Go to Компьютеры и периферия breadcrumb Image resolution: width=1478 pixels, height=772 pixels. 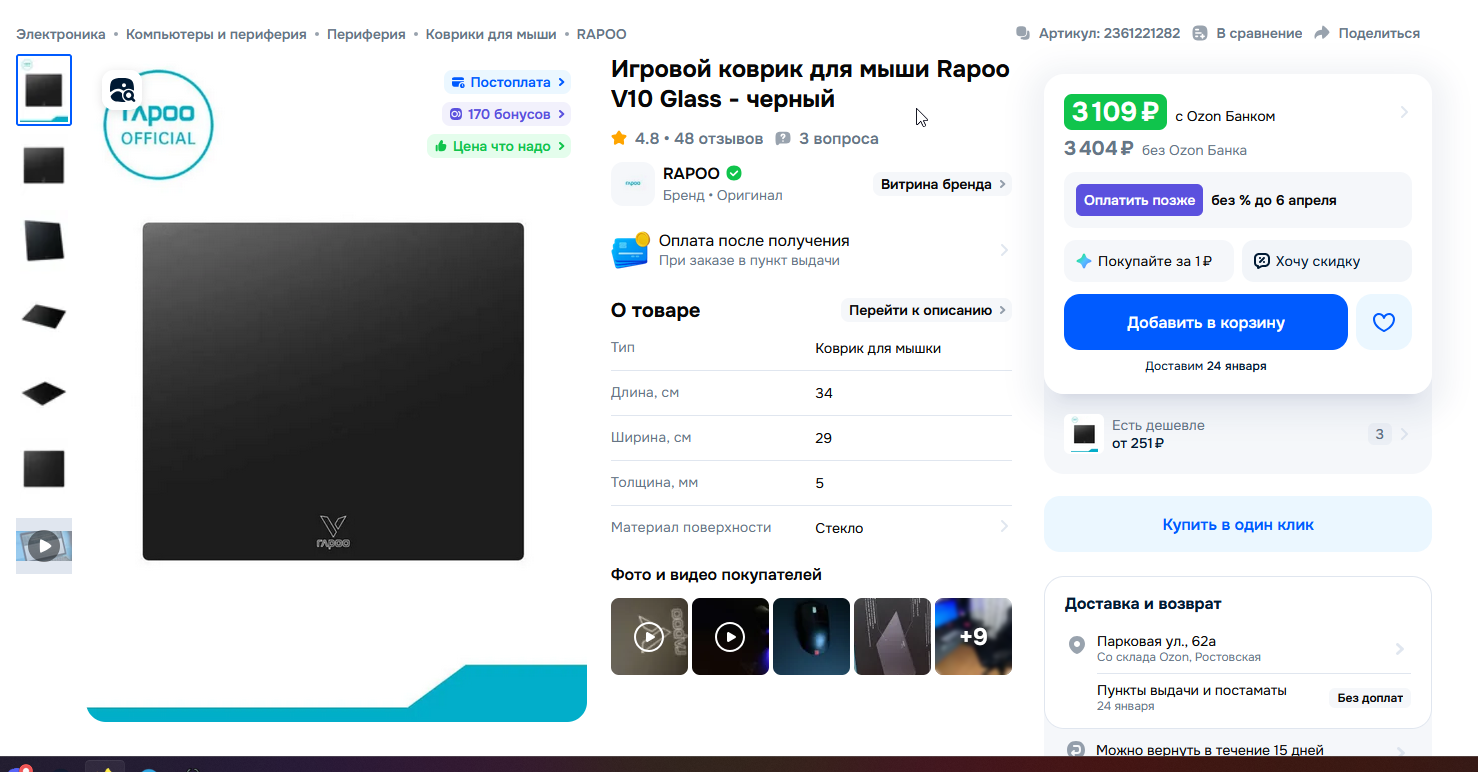[216, 34]
